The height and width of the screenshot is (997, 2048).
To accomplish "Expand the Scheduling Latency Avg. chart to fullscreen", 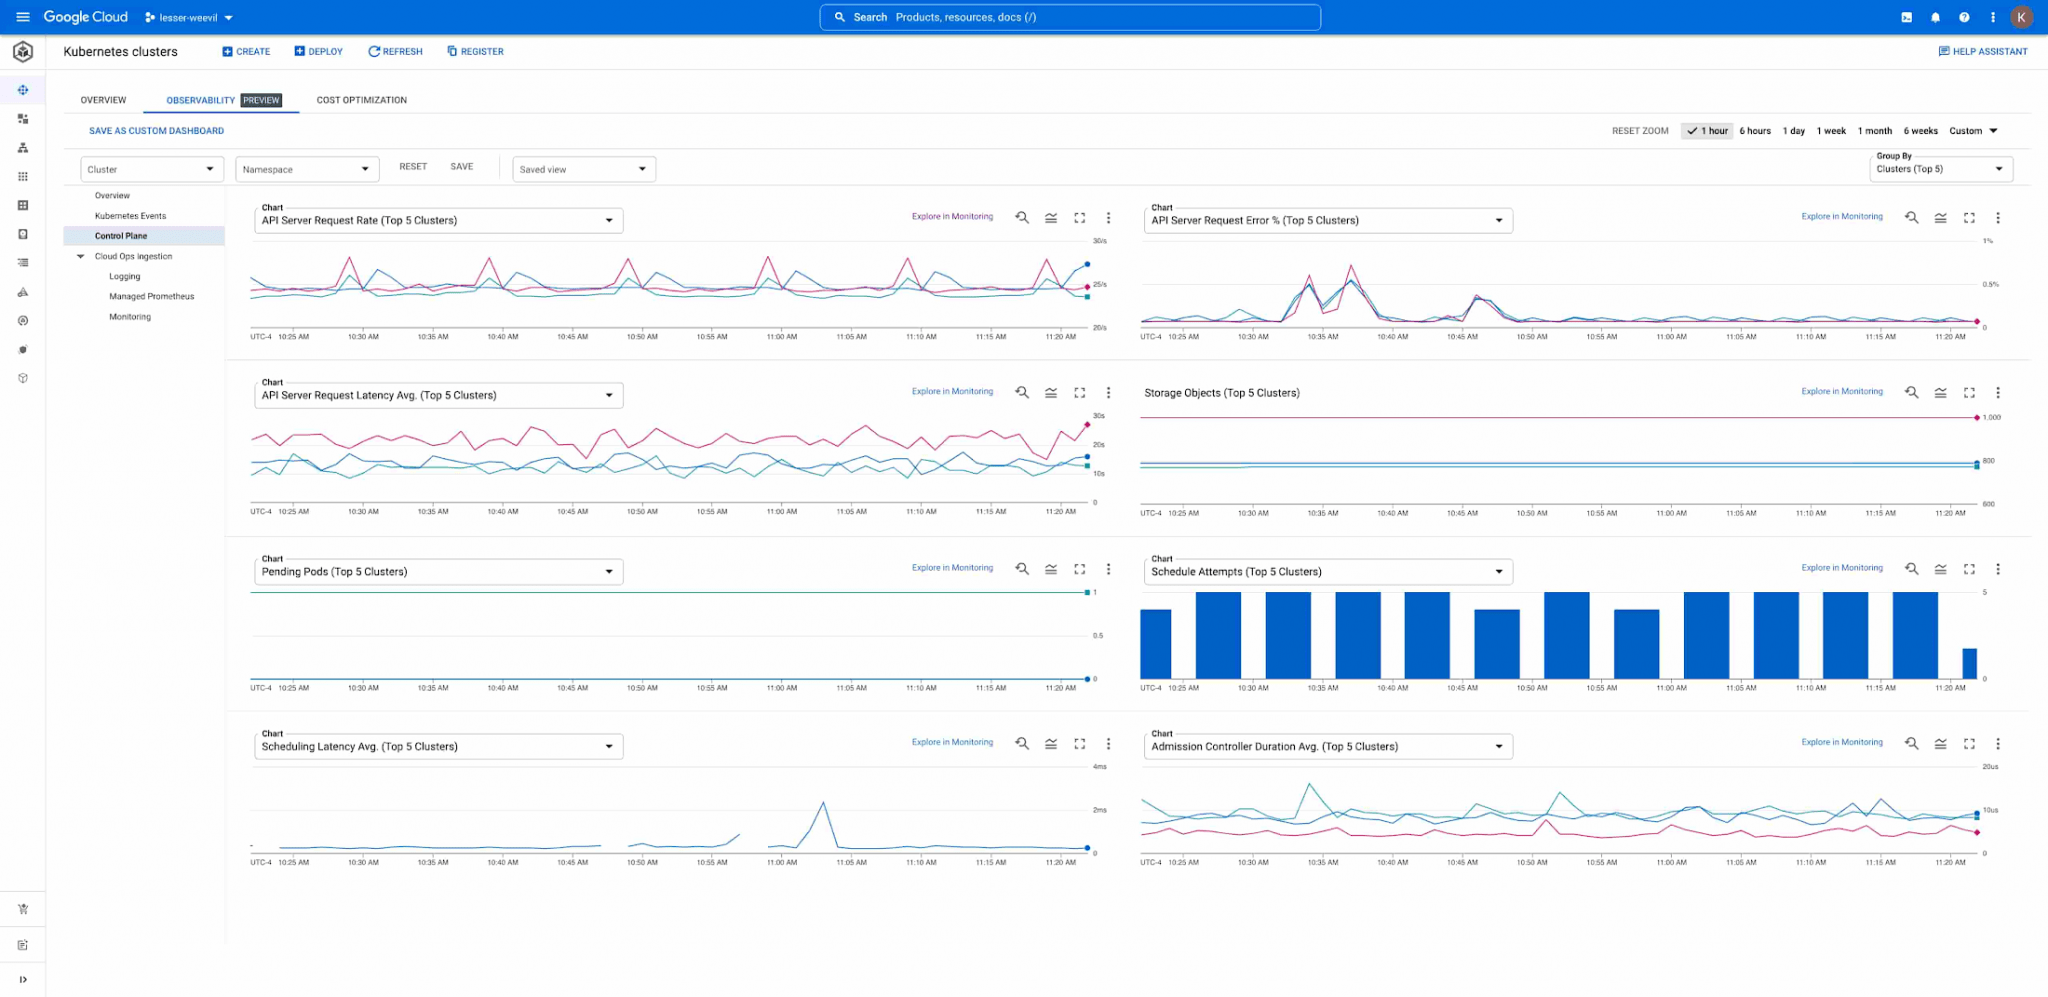I will point(1079,743).
